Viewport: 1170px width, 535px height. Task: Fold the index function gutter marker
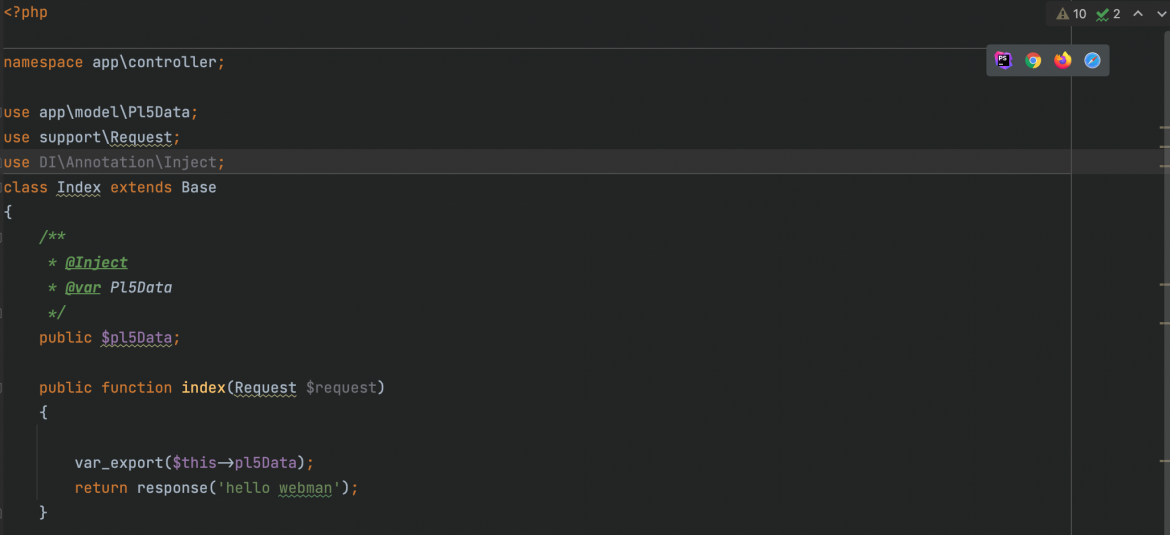[2, 388]
